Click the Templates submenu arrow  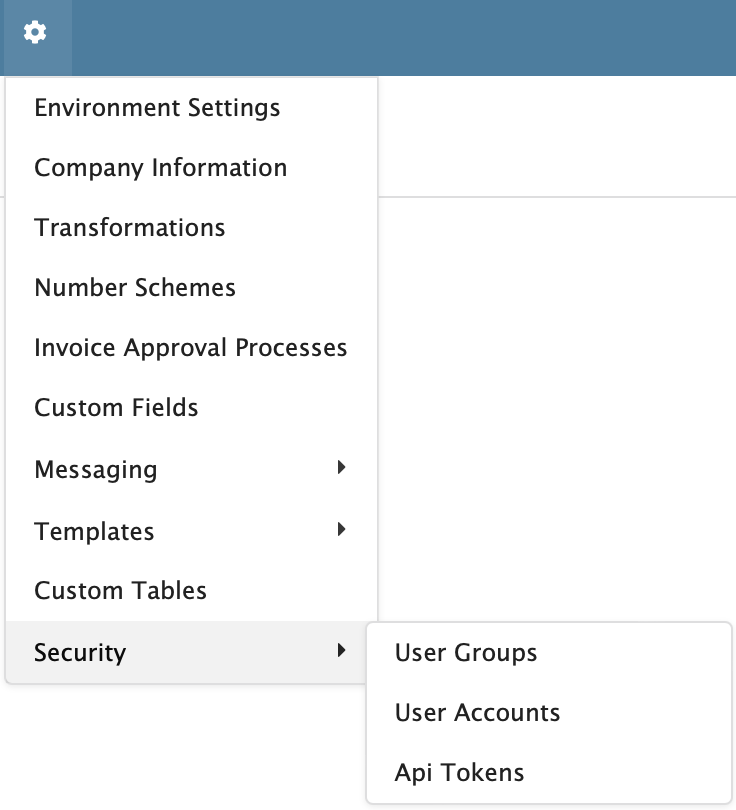coord(342,530)
